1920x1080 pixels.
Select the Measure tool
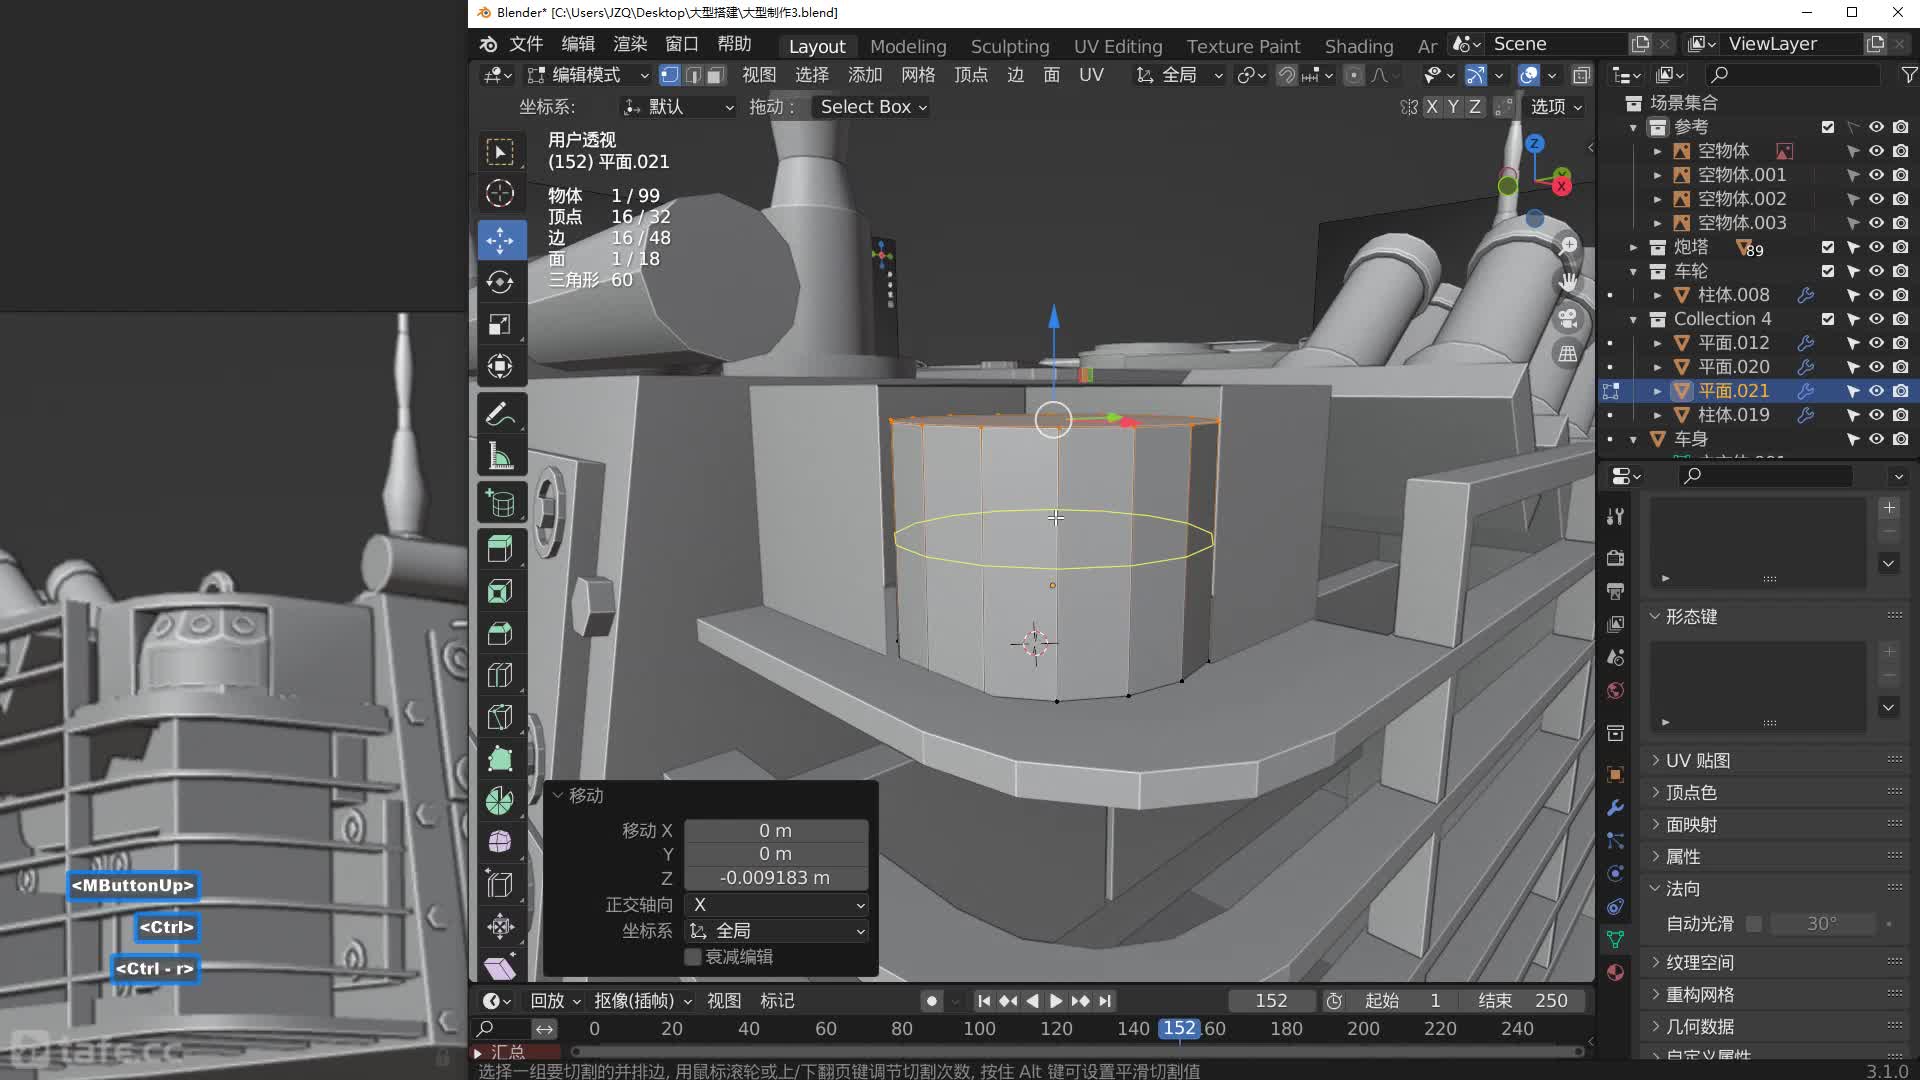tap(500, 457)
